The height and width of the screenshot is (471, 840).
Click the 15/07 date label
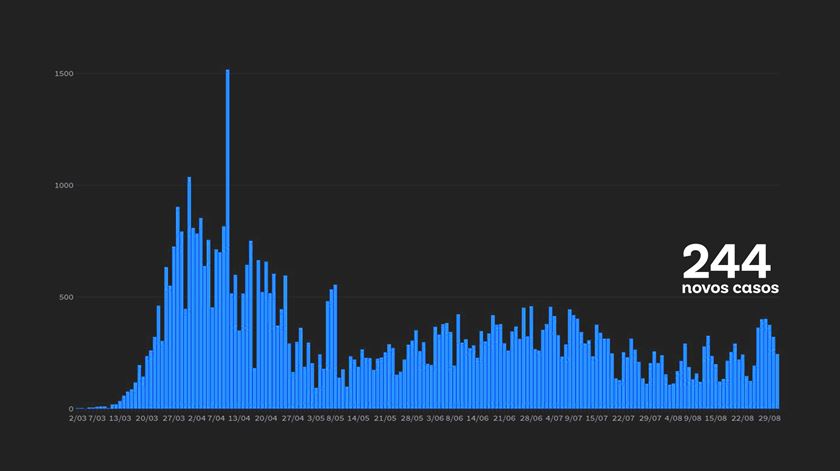click(x=596, y=418)
